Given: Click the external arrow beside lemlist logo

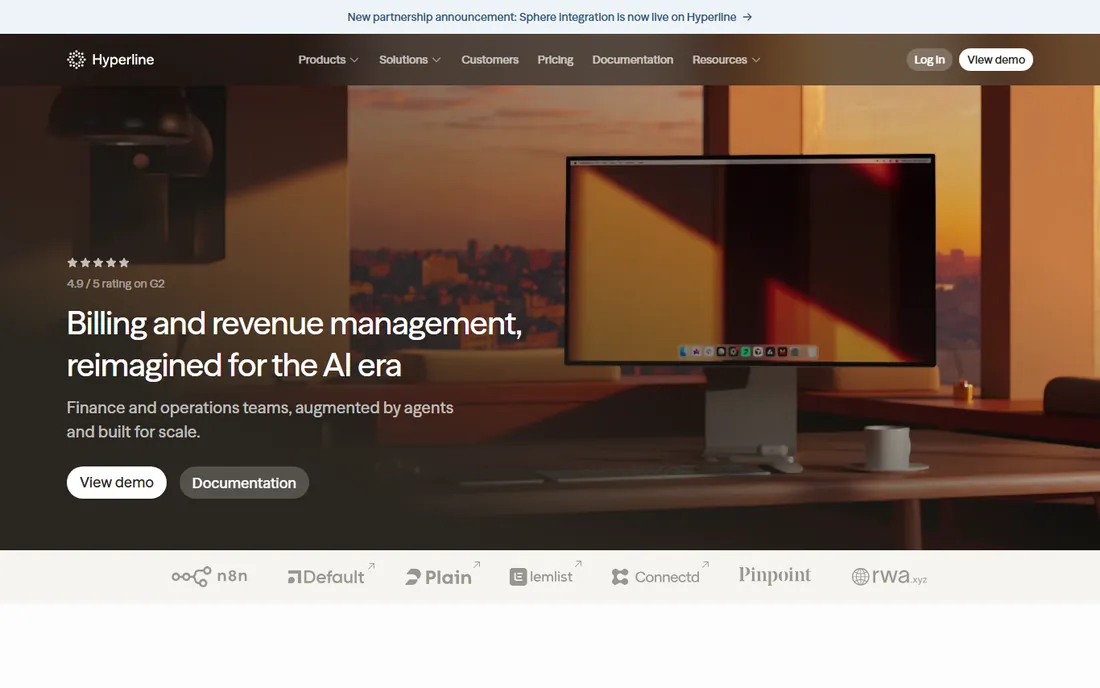Looking at the screenshot, I should [x=579, y=563].
